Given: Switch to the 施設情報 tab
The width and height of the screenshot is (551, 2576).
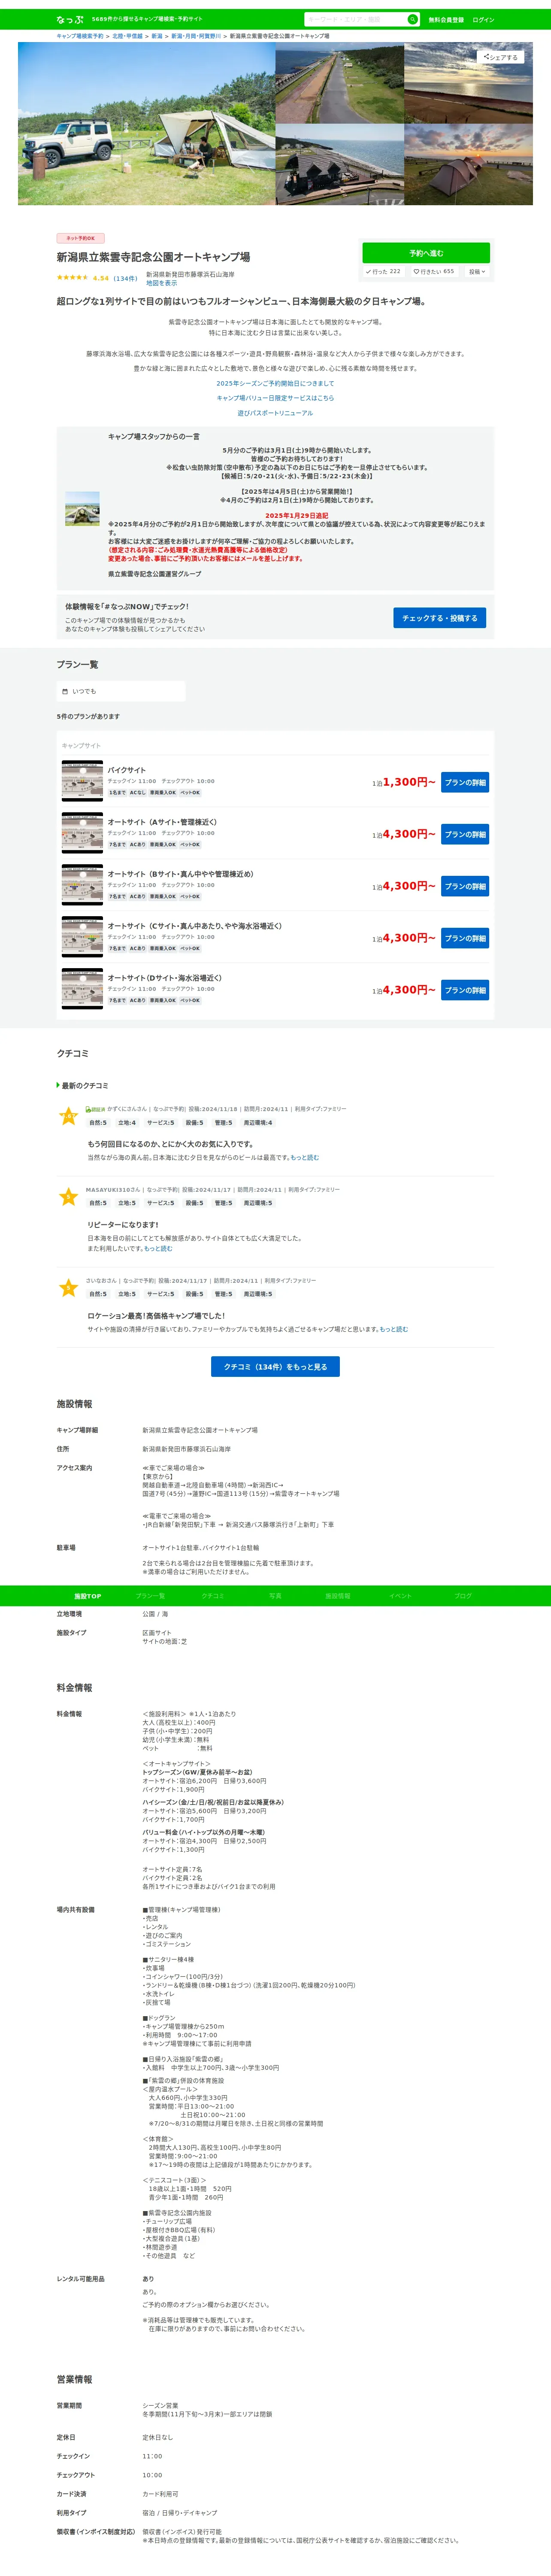Looking at the screenshot, I should click(338, 1596).
